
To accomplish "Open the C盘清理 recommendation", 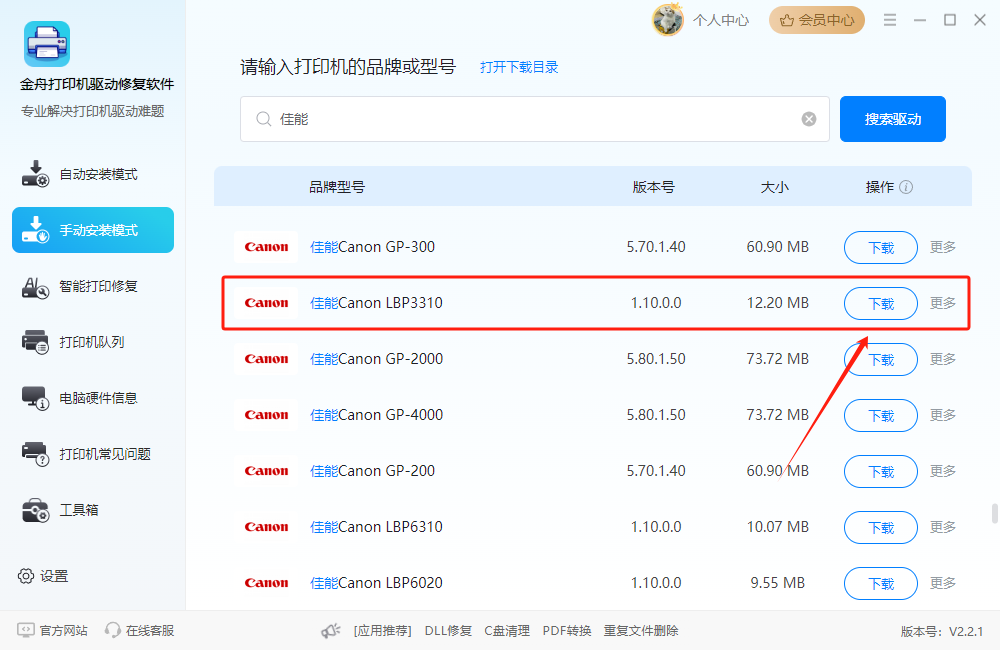I will click(507, 631).
